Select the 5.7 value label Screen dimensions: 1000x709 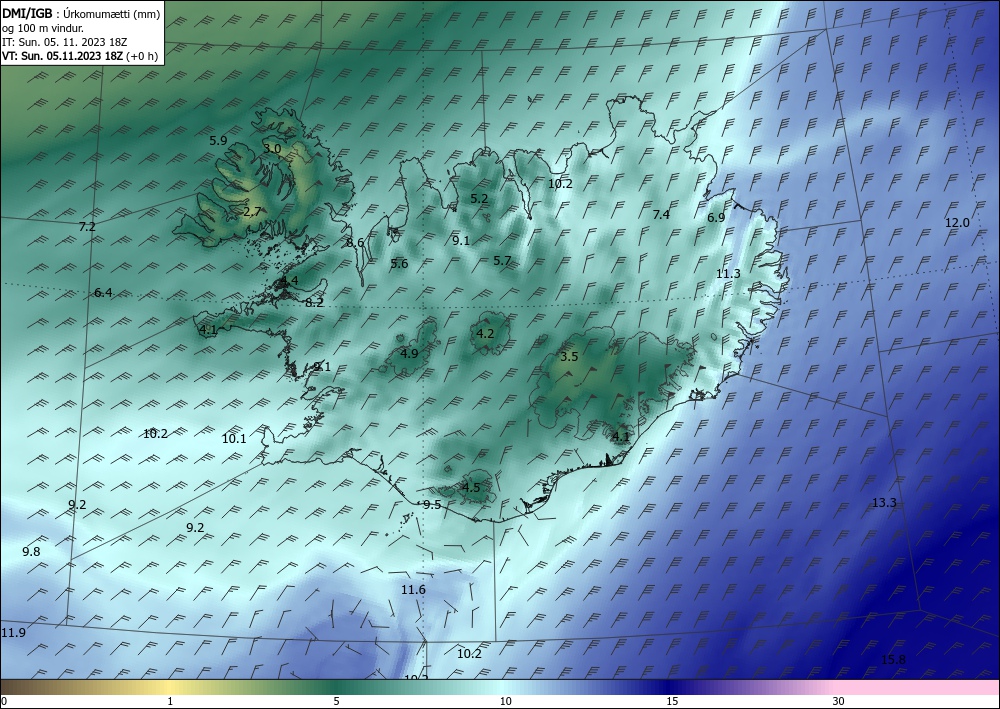click(503, 261)
